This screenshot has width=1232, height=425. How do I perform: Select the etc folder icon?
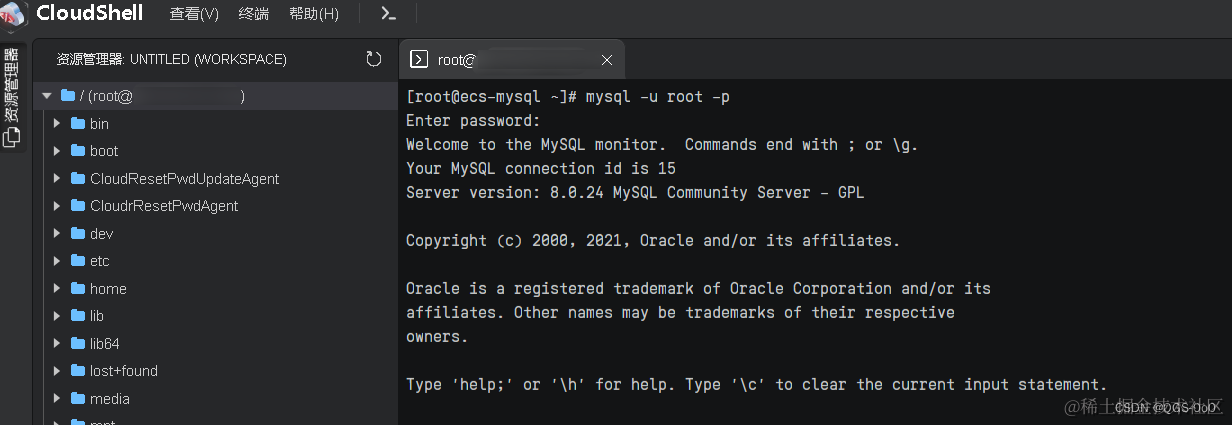[77, 261]
